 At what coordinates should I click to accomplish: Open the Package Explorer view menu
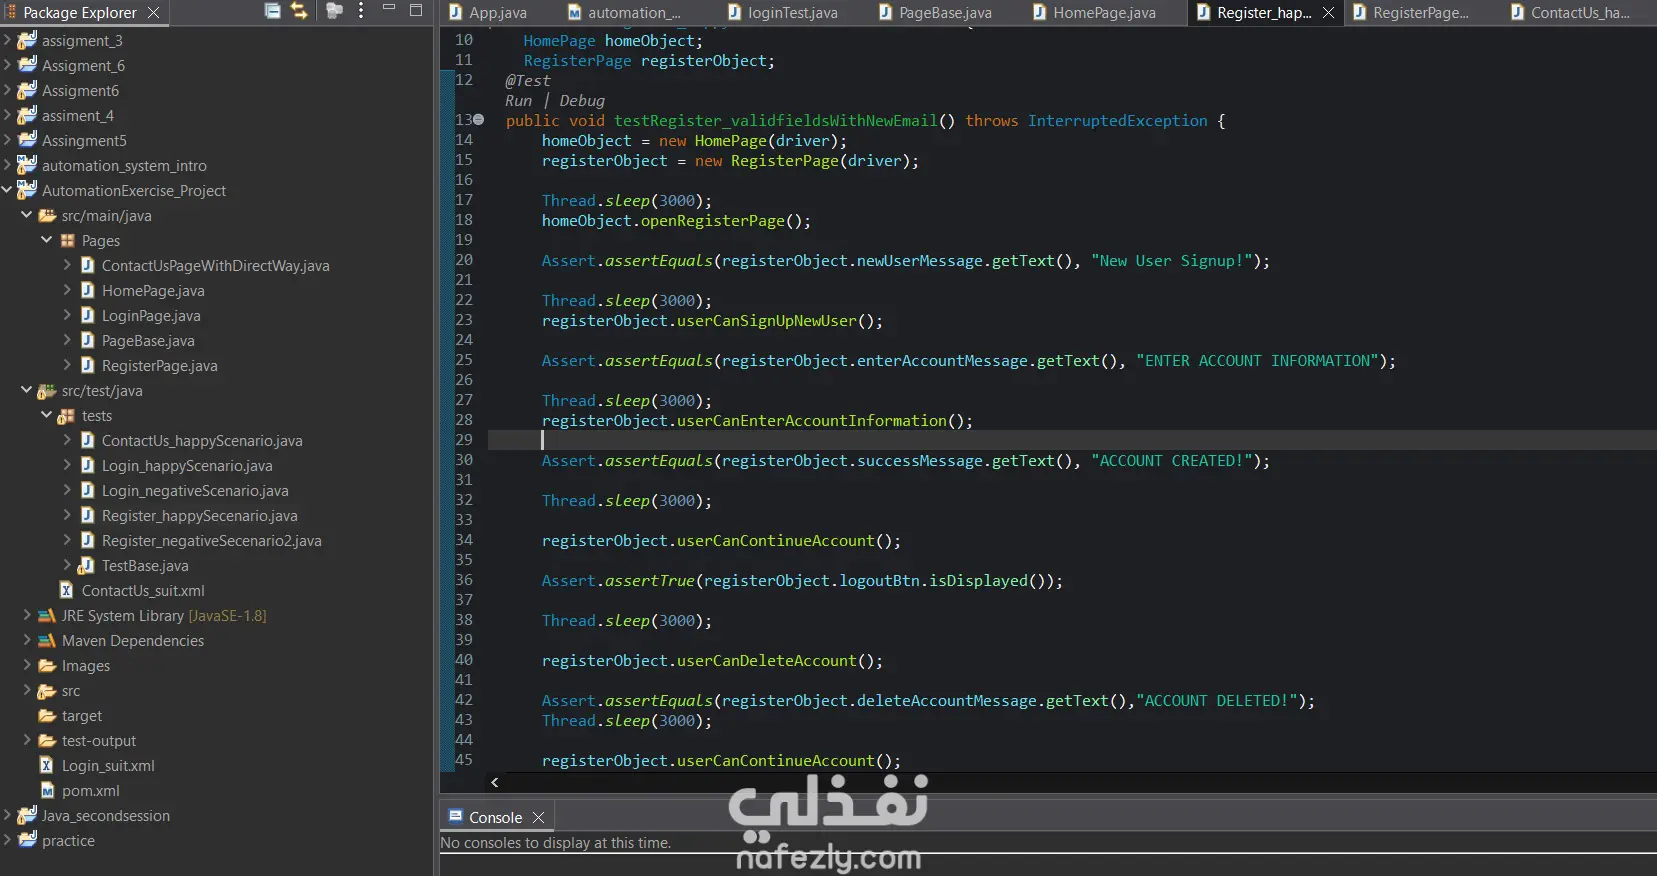[361, 11]
